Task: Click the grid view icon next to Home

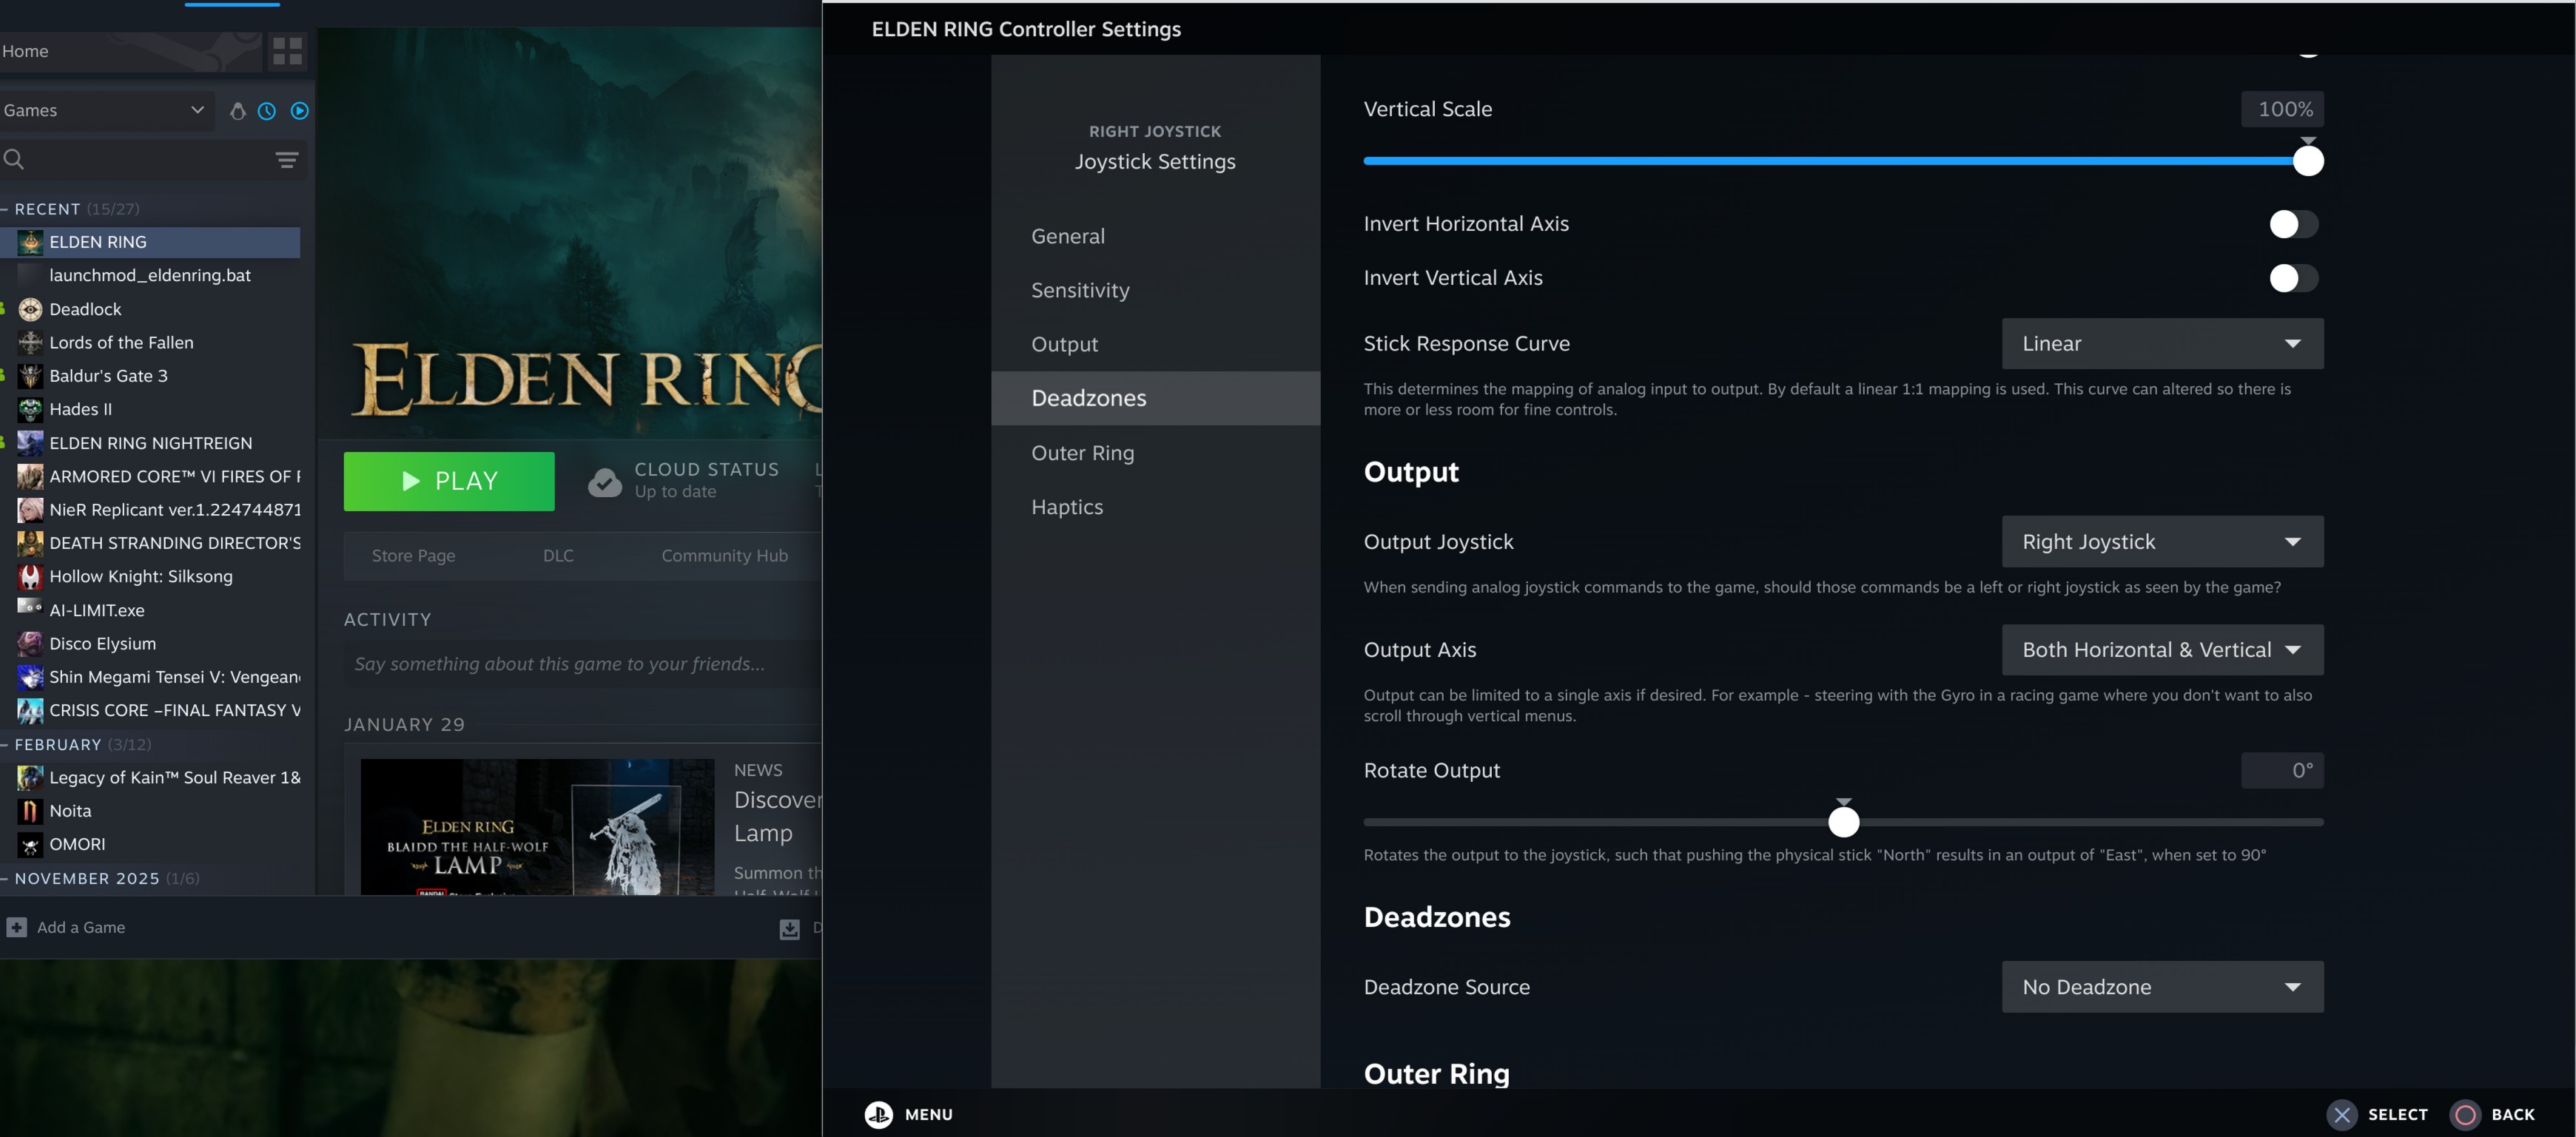Action: pos(287,51)
